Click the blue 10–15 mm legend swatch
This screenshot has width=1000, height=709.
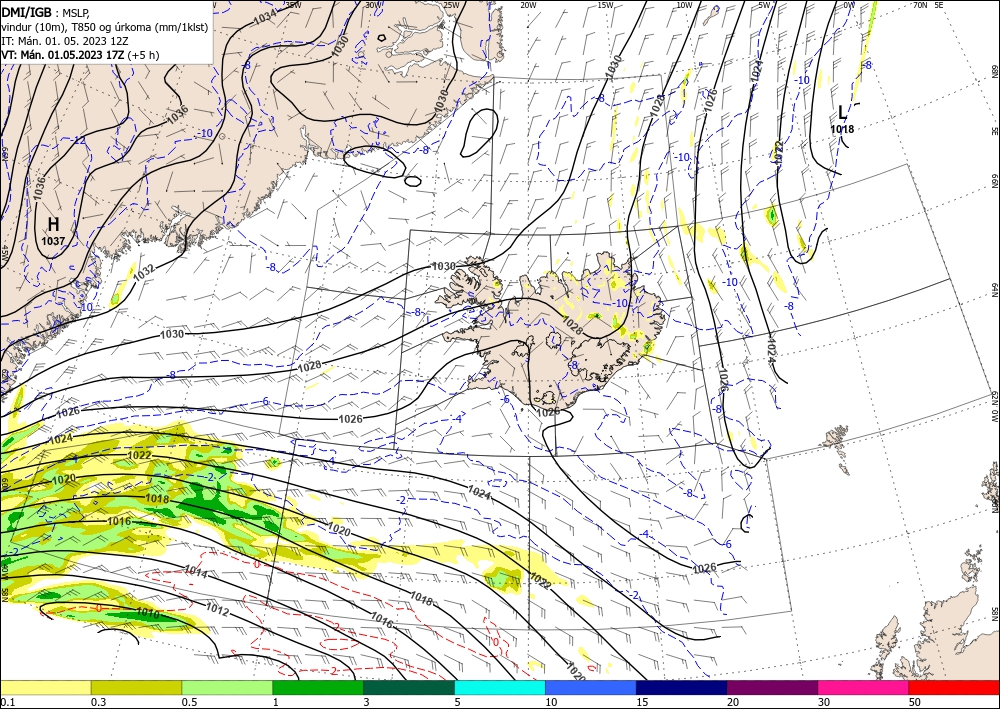pyautogui.click(x=591, y=687)
